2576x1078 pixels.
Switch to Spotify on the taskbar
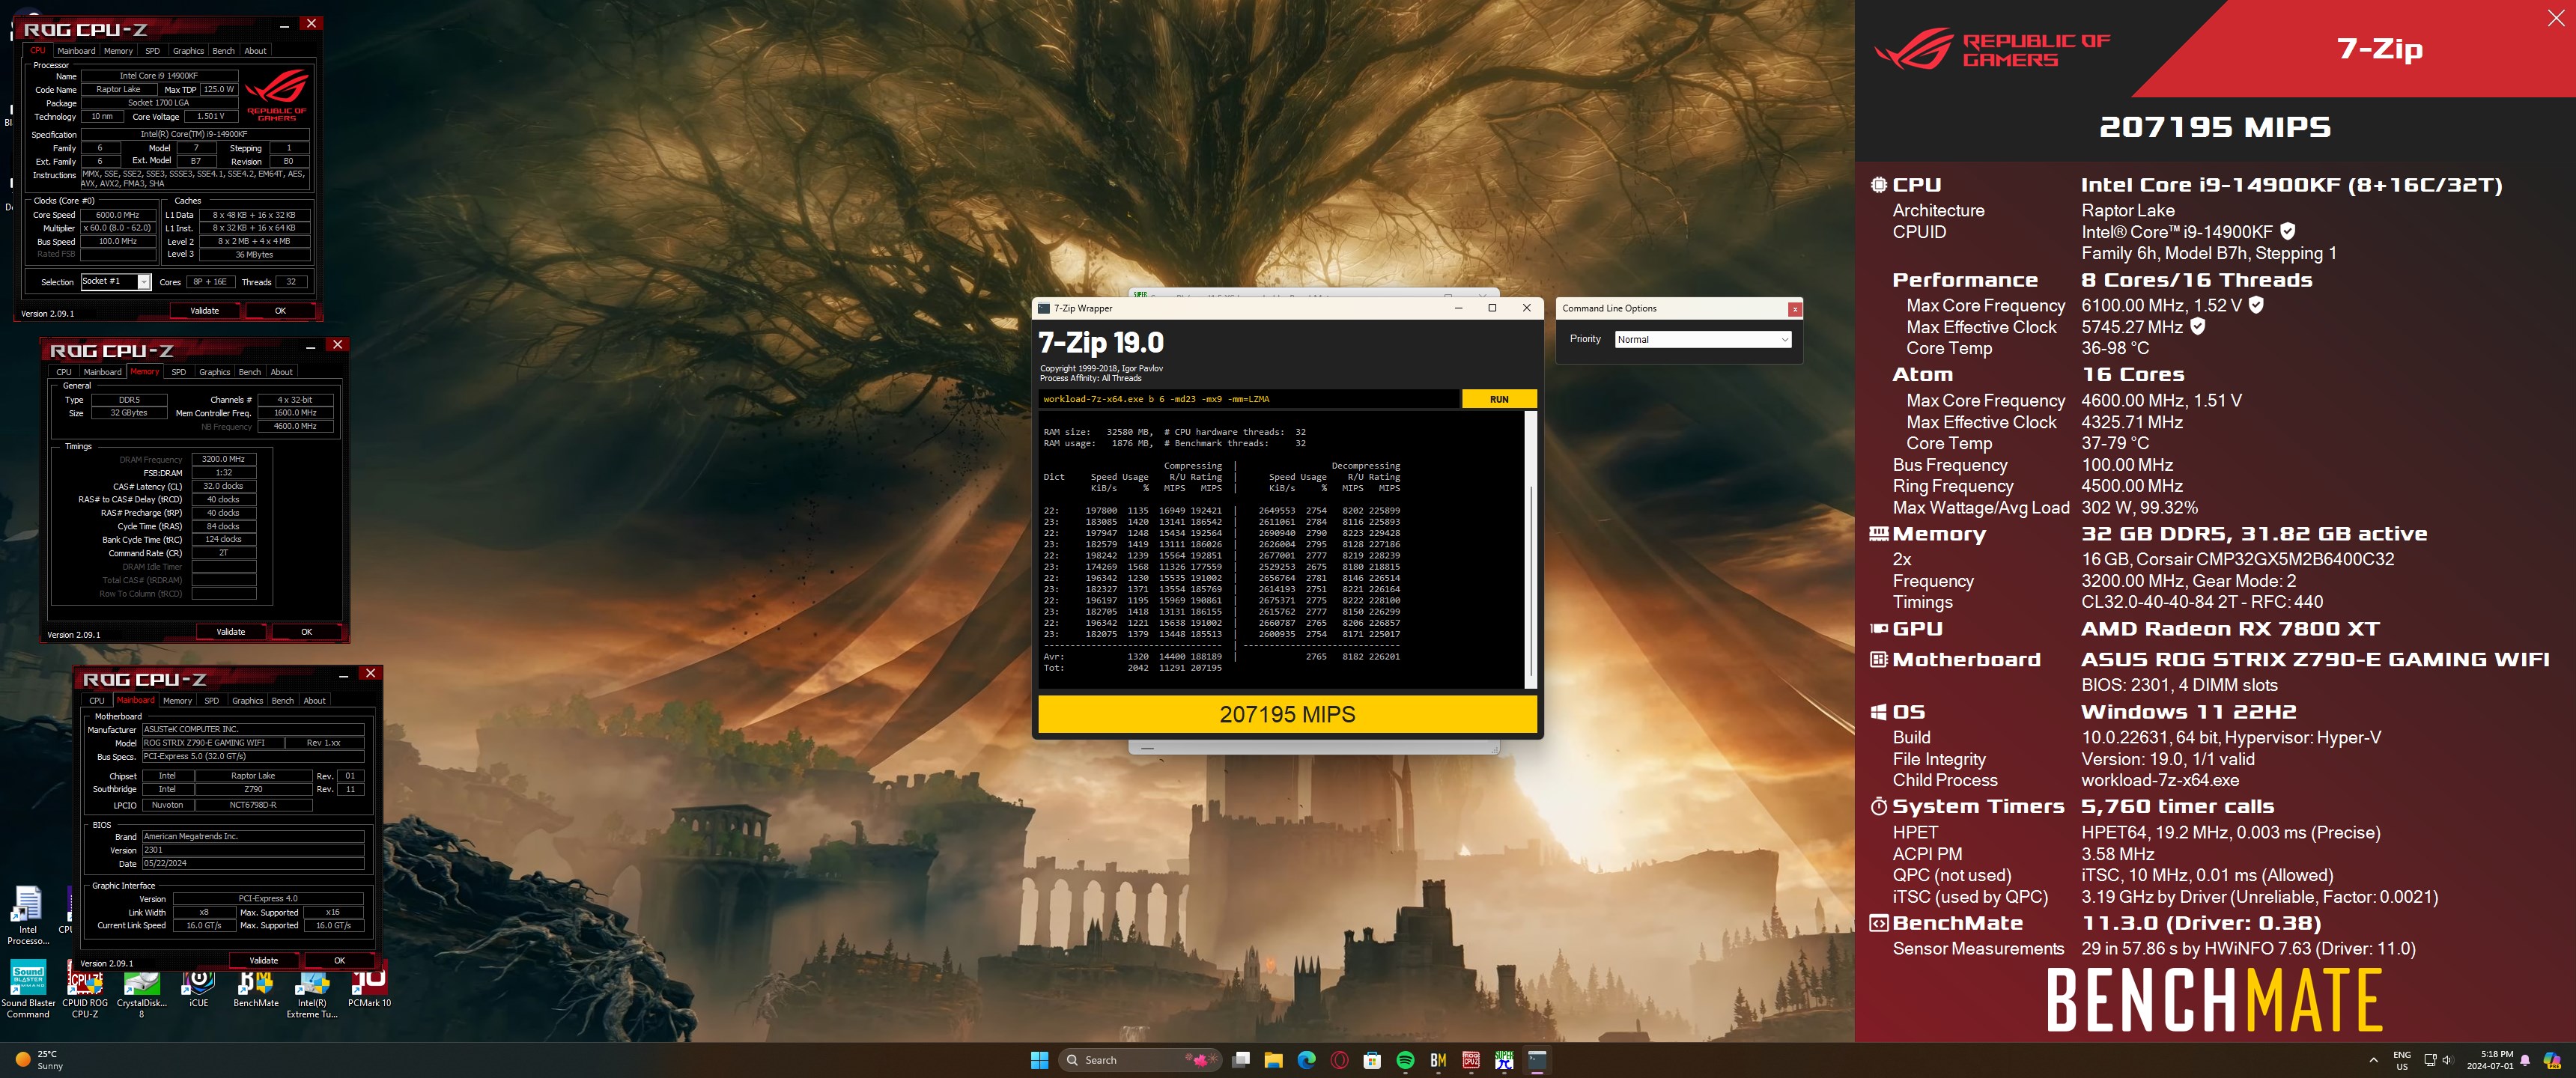(1405, 1060)
